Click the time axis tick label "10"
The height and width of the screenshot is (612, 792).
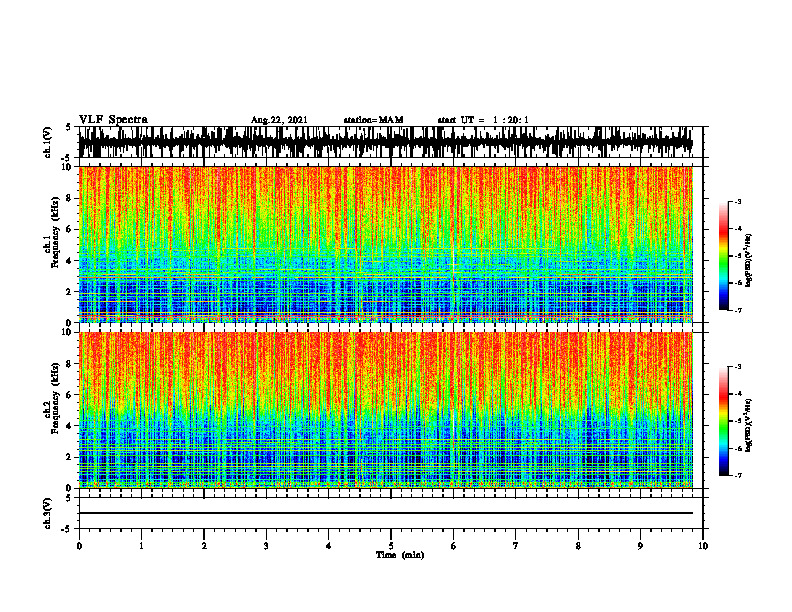(x=703, y=546)
